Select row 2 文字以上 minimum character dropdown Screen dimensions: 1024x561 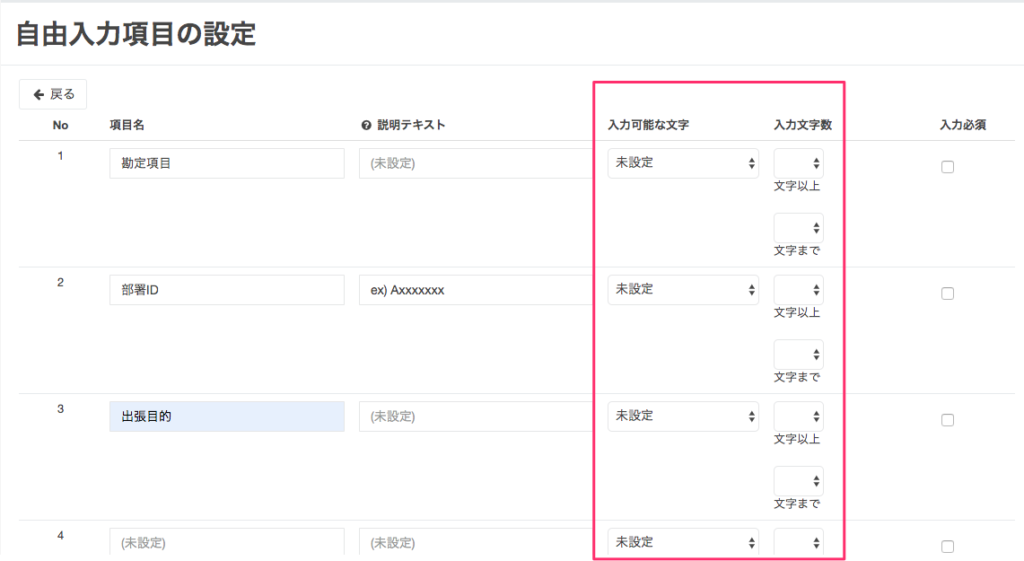798,290
